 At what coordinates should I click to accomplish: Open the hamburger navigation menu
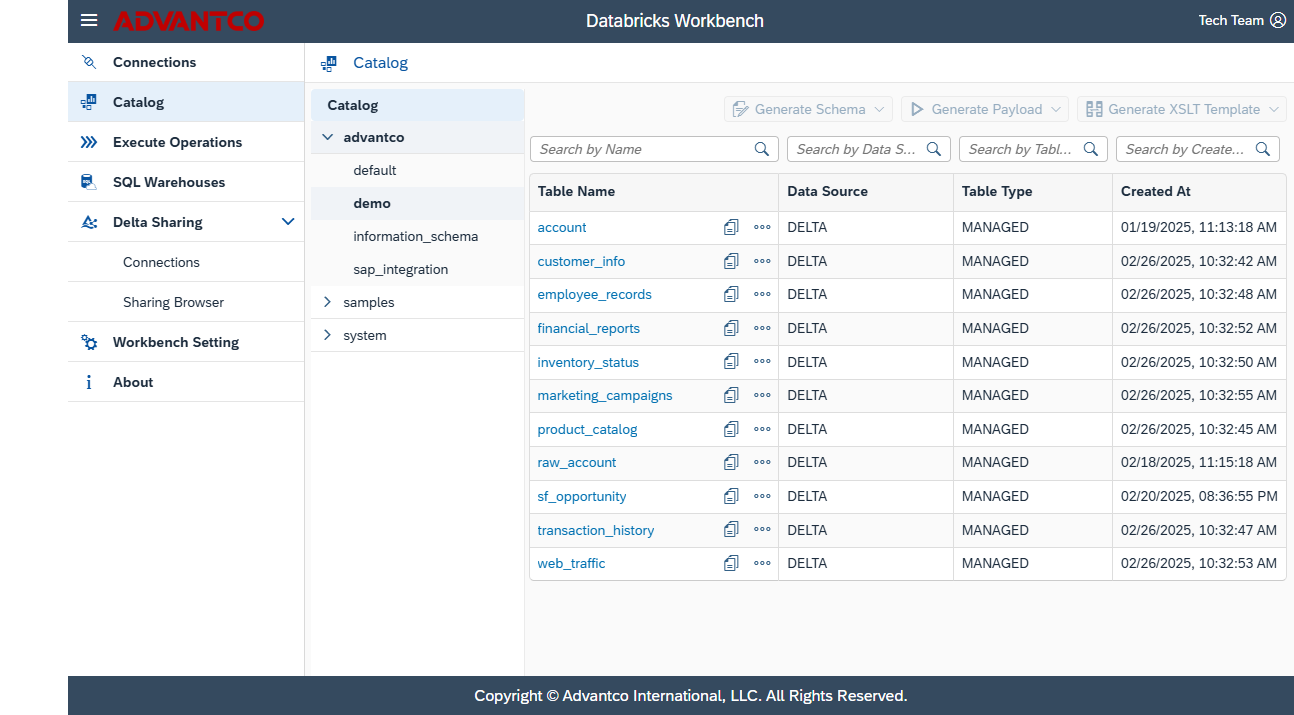pos(89,20)
